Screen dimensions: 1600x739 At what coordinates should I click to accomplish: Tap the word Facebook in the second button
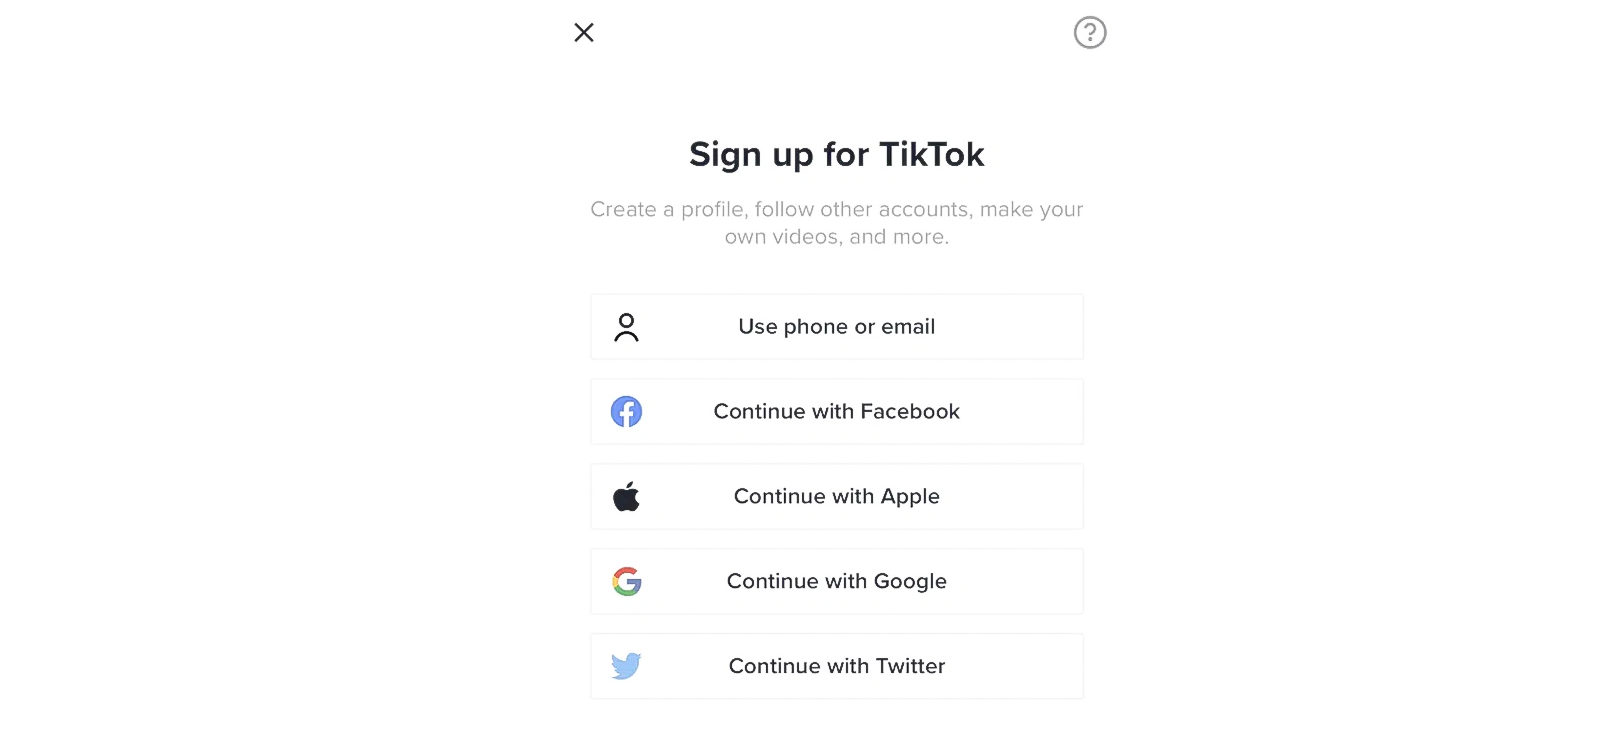click(910, 411)
